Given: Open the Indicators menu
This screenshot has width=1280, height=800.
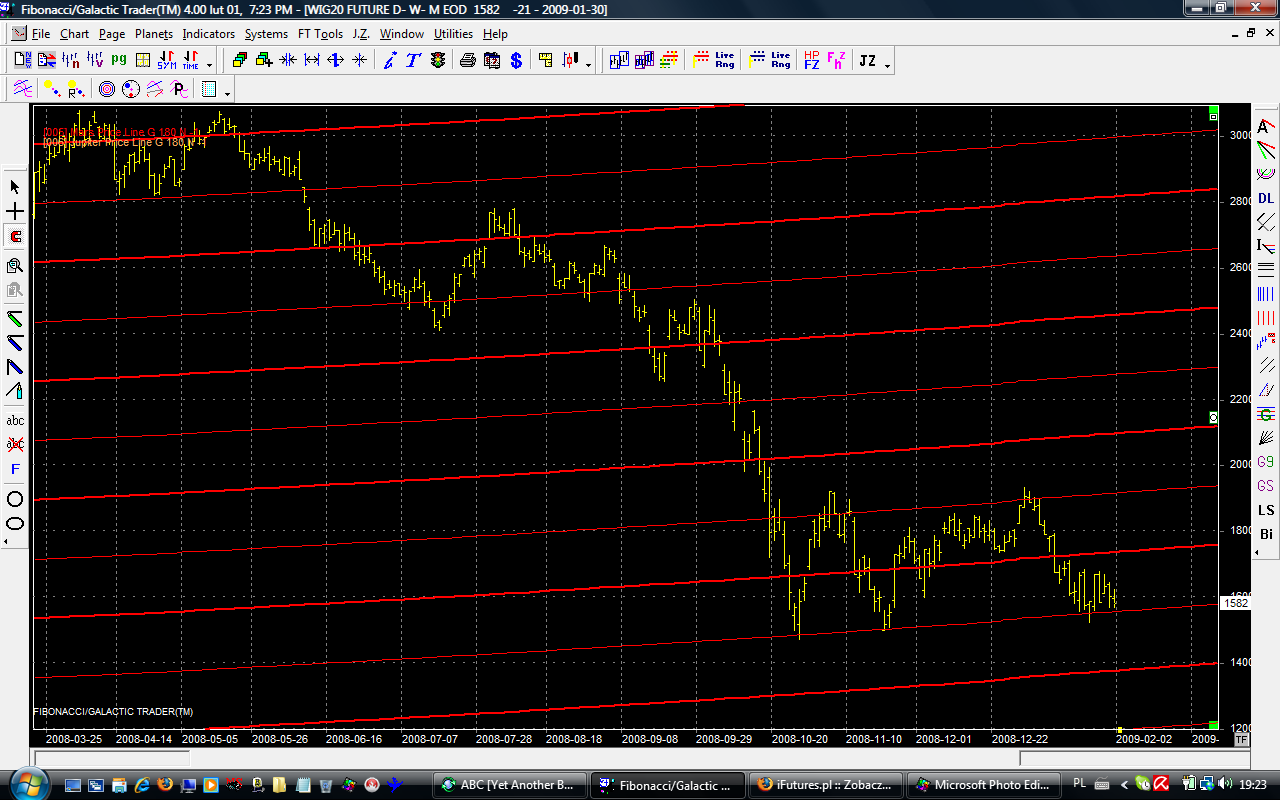Looking at the screenshot, I should pyautogui.click(x=208, y=33).
